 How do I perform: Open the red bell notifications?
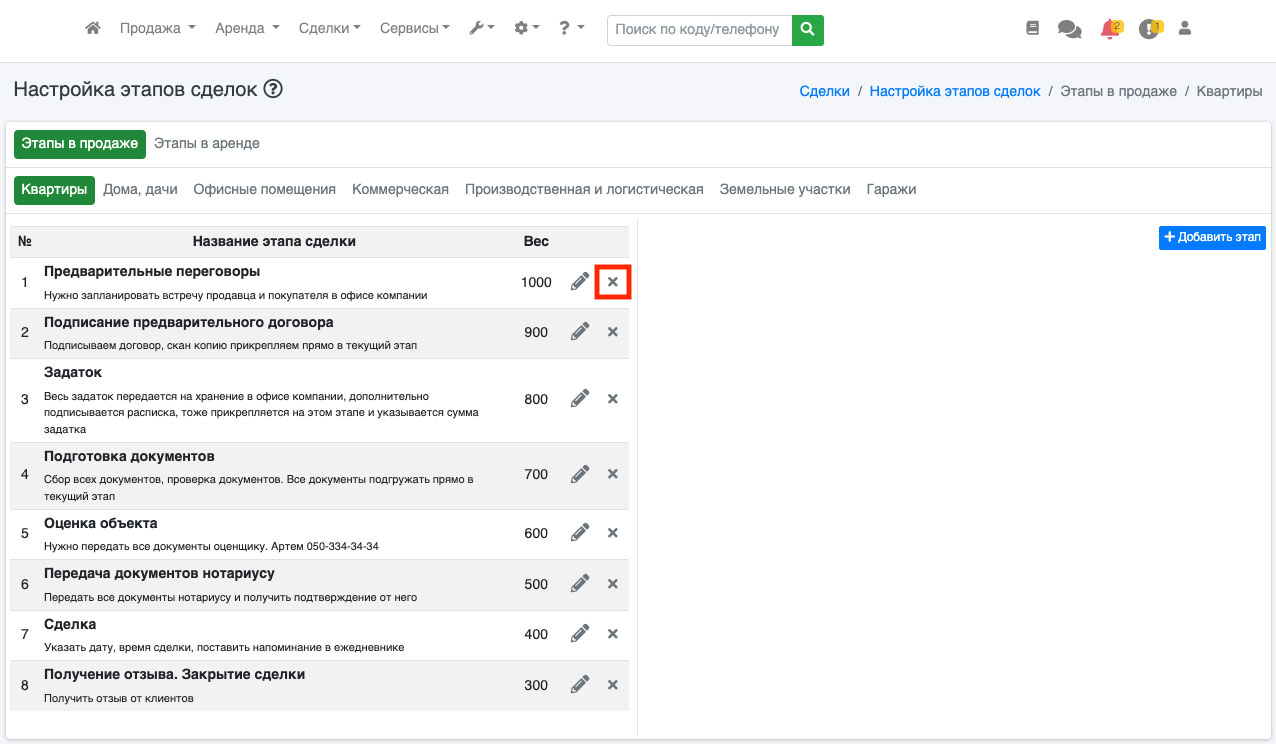[x=1109, y=29]
